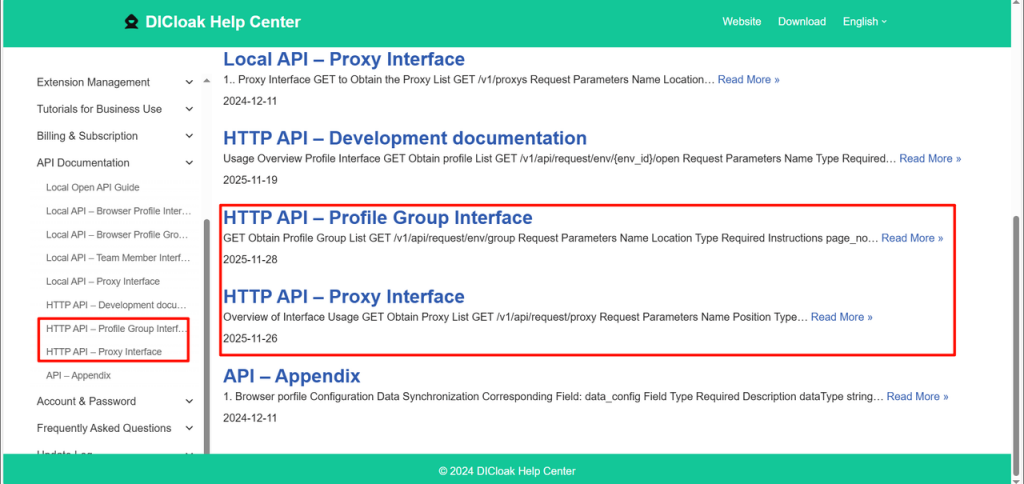Viewport: 1024px width, 484px height.
Task: Open the Website link in the header
Action: (741, 22)
